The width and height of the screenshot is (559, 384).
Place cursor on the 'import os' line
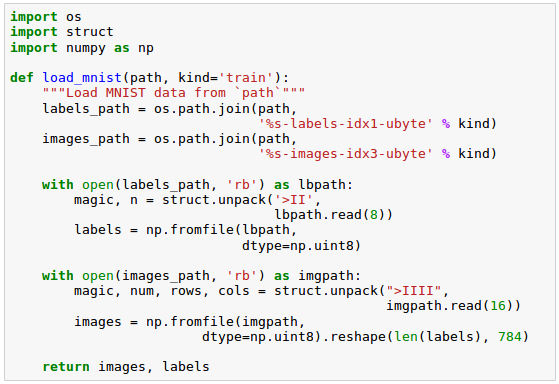coord(46,17)
